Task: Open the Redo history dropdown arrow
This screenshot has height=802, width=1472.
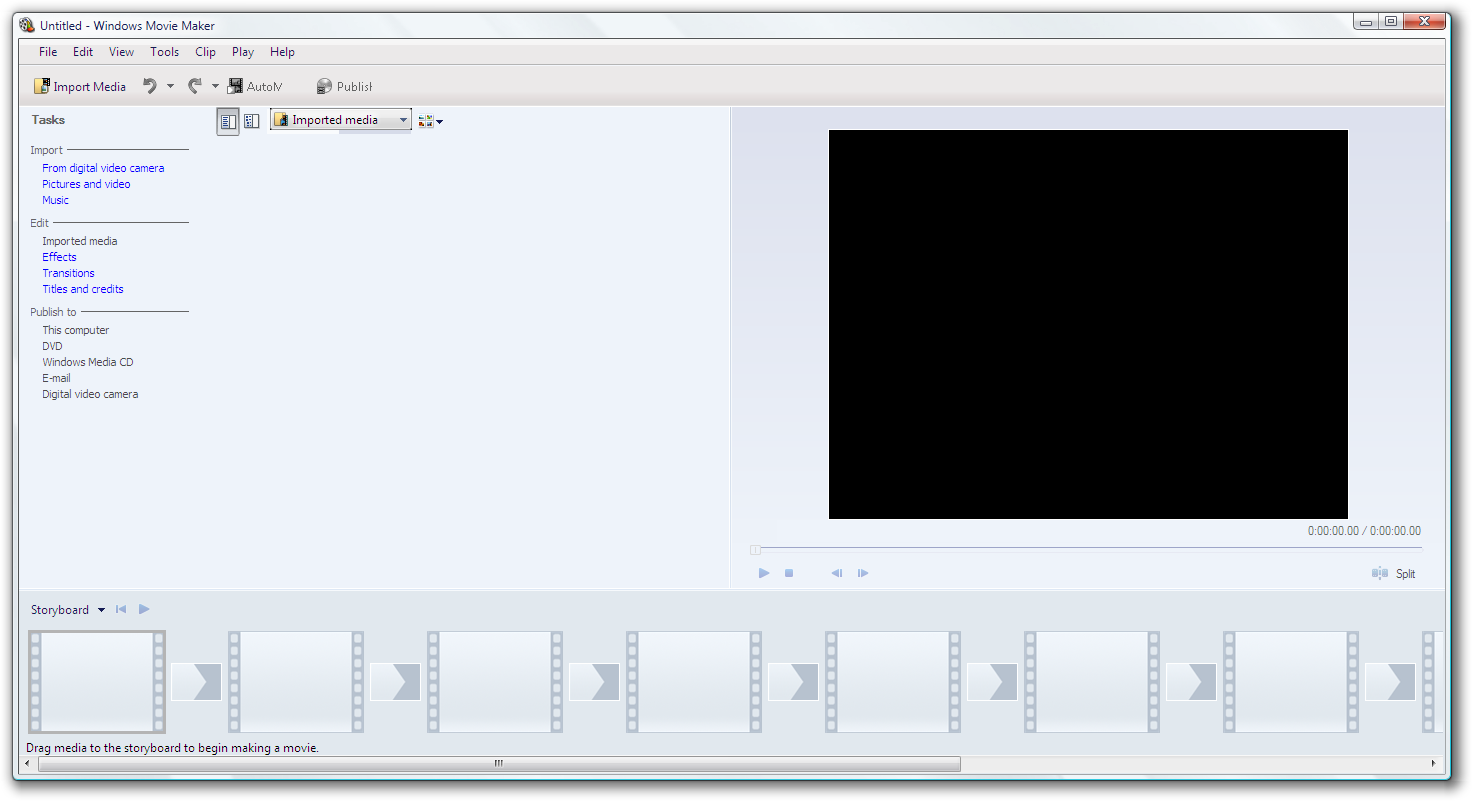Action: (x=215, y=87)
